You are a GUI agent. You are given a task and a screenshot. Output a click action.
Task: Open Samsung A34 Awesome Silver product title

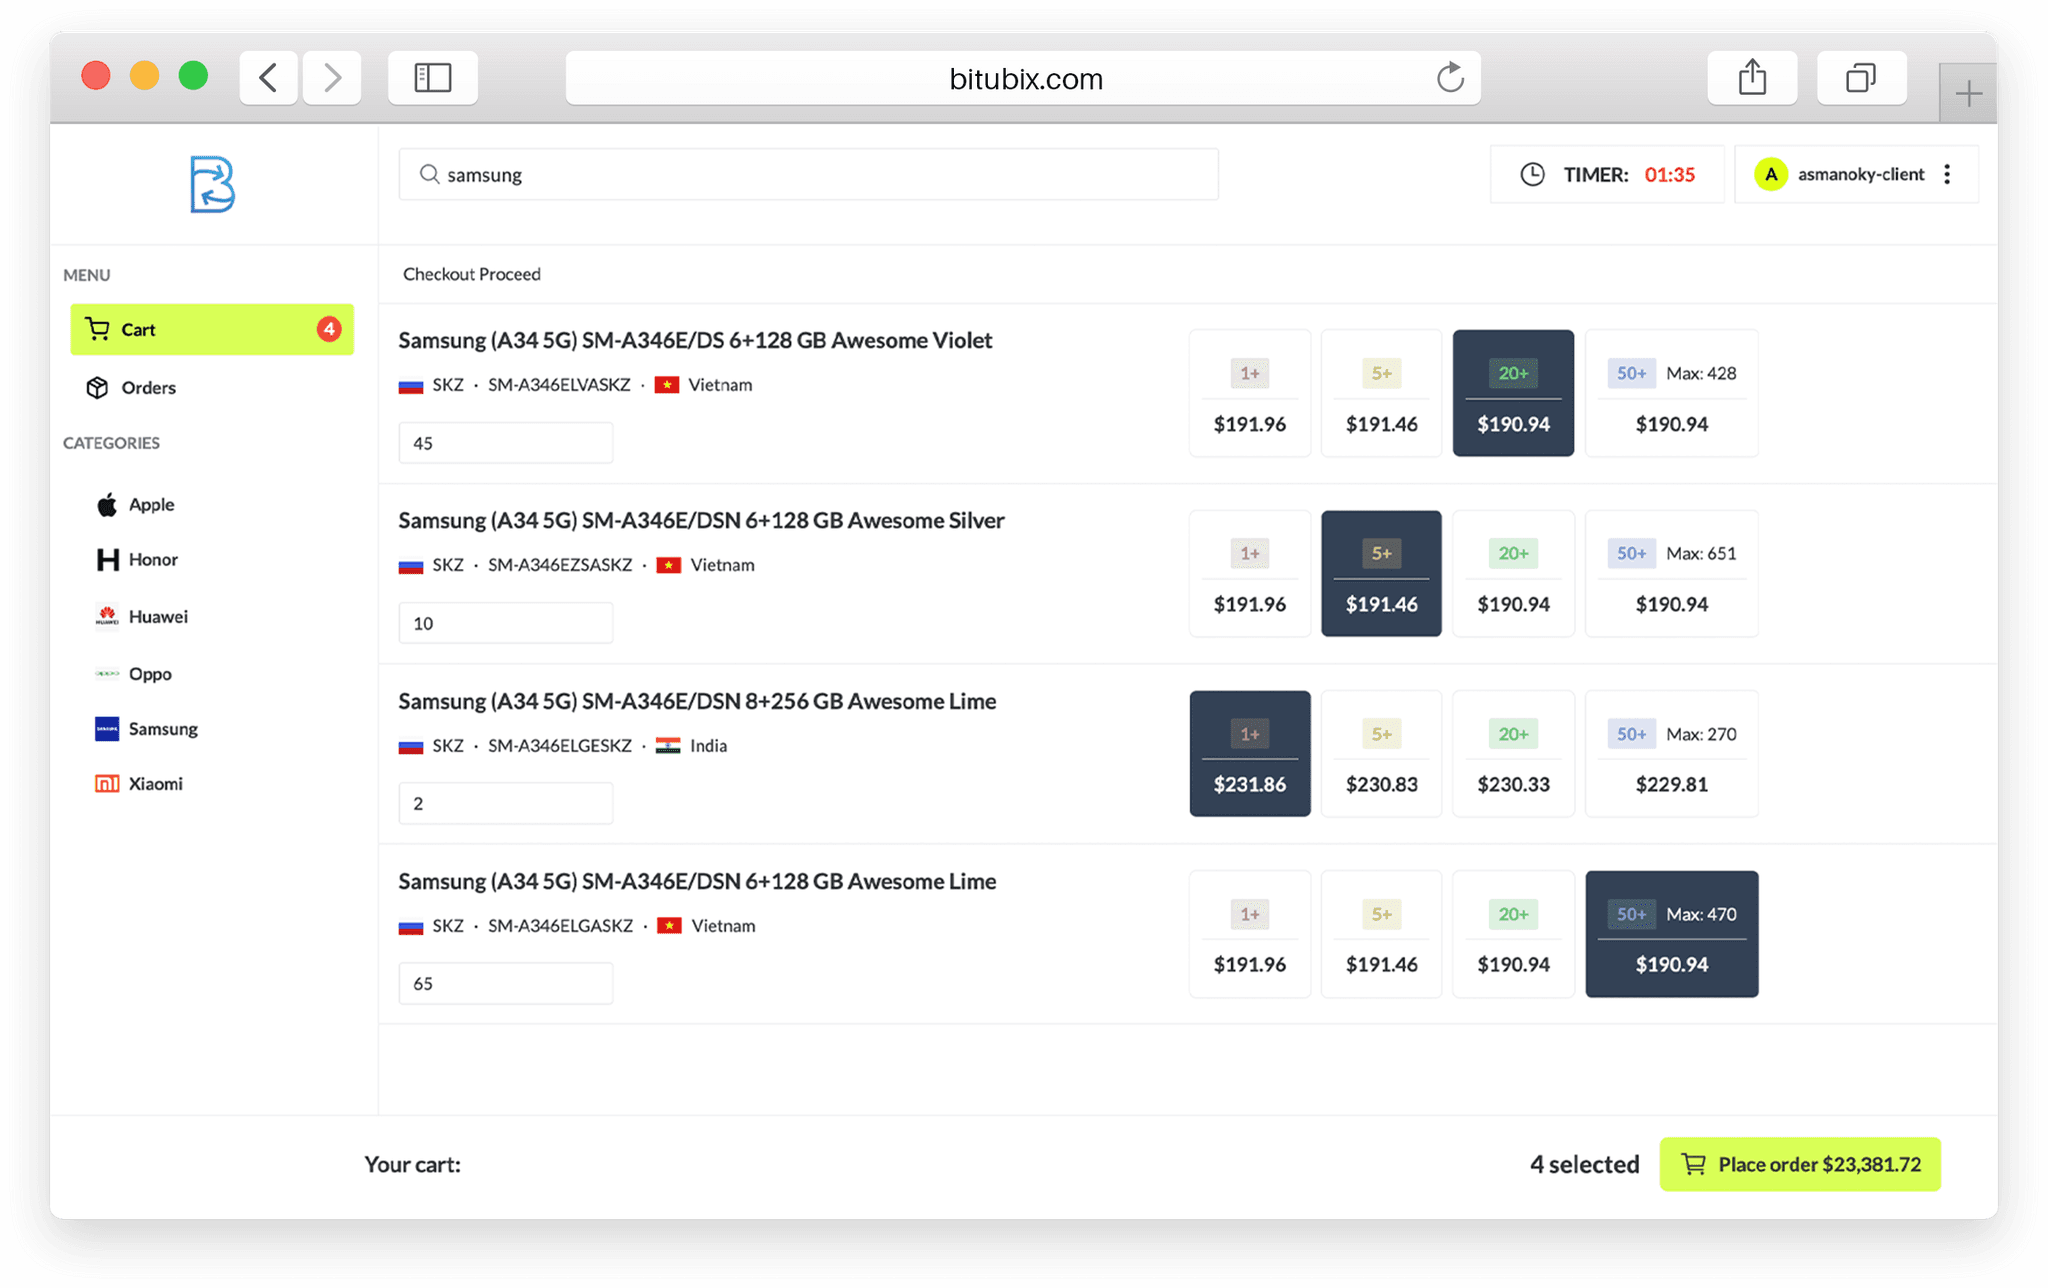701,520
